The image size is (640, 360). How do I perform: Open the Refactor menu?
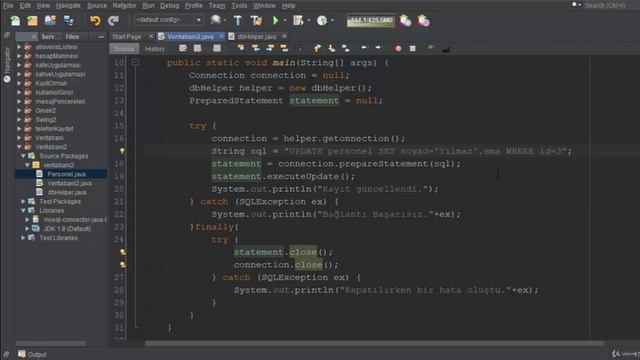pyautogui.click(x=124, y=6)
